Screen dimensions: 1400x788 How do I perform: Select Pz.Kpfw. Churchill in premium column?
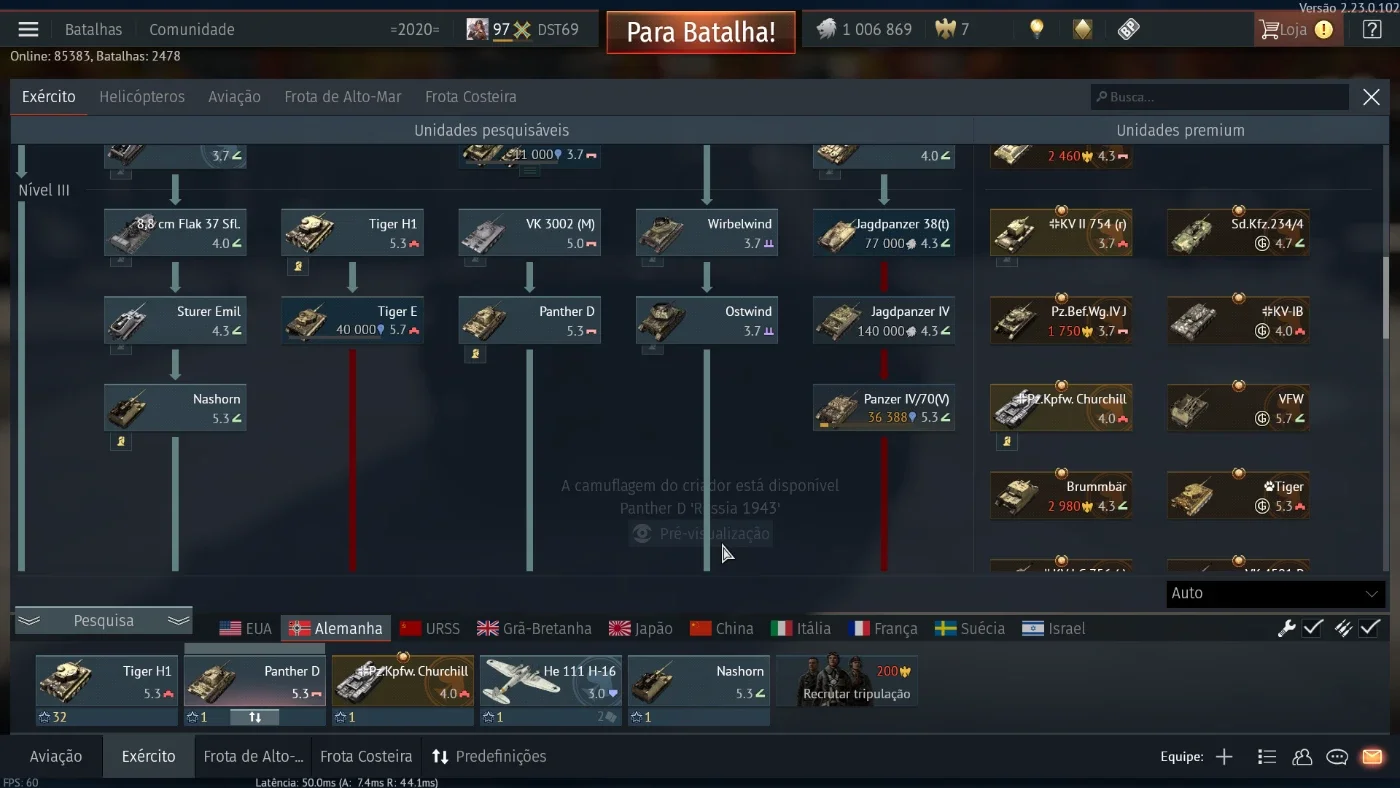(1061, 408)
